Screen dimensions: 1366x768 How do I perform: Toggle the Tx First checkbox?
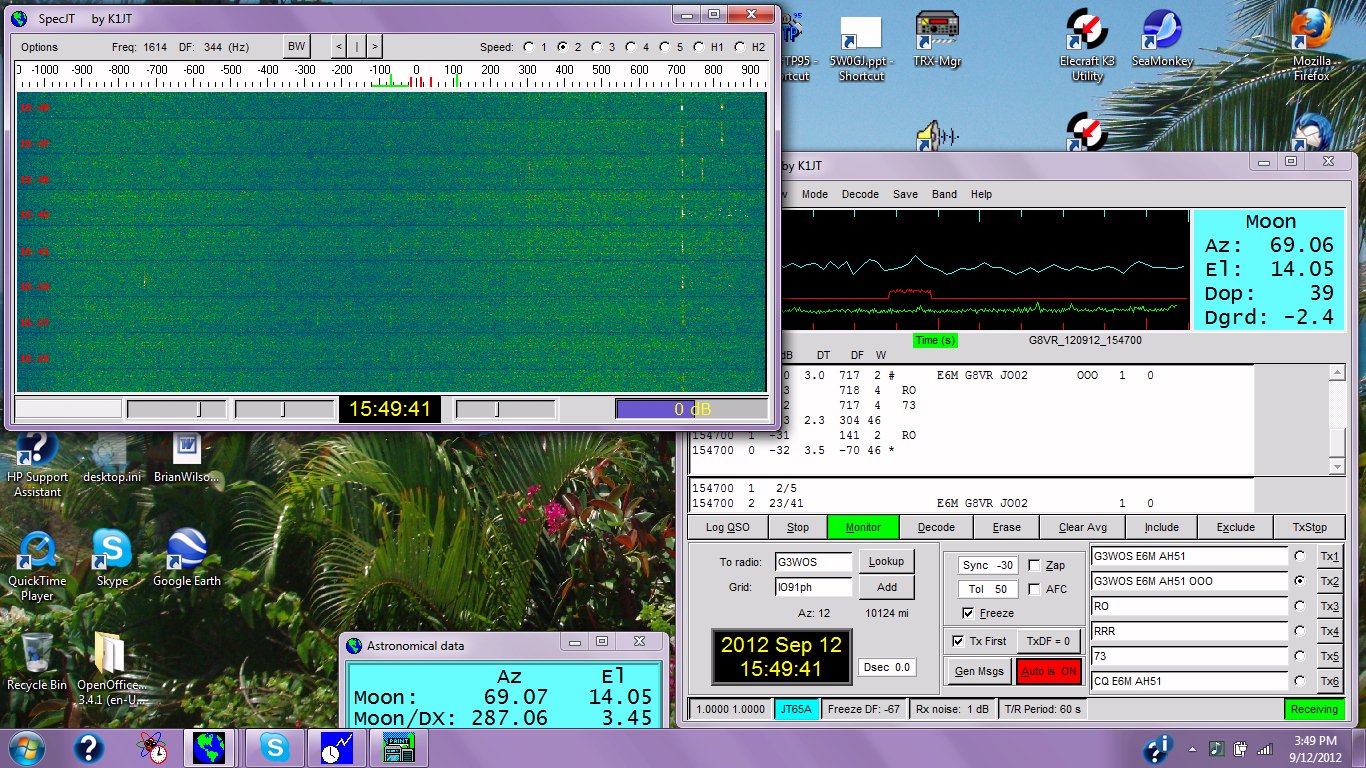959,641
